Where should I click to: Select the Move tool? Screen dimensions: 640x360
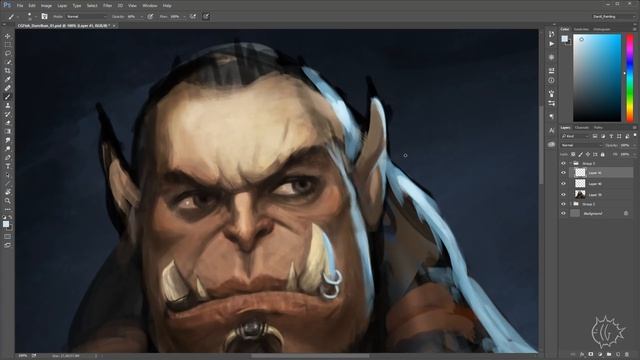click(8, 36)
